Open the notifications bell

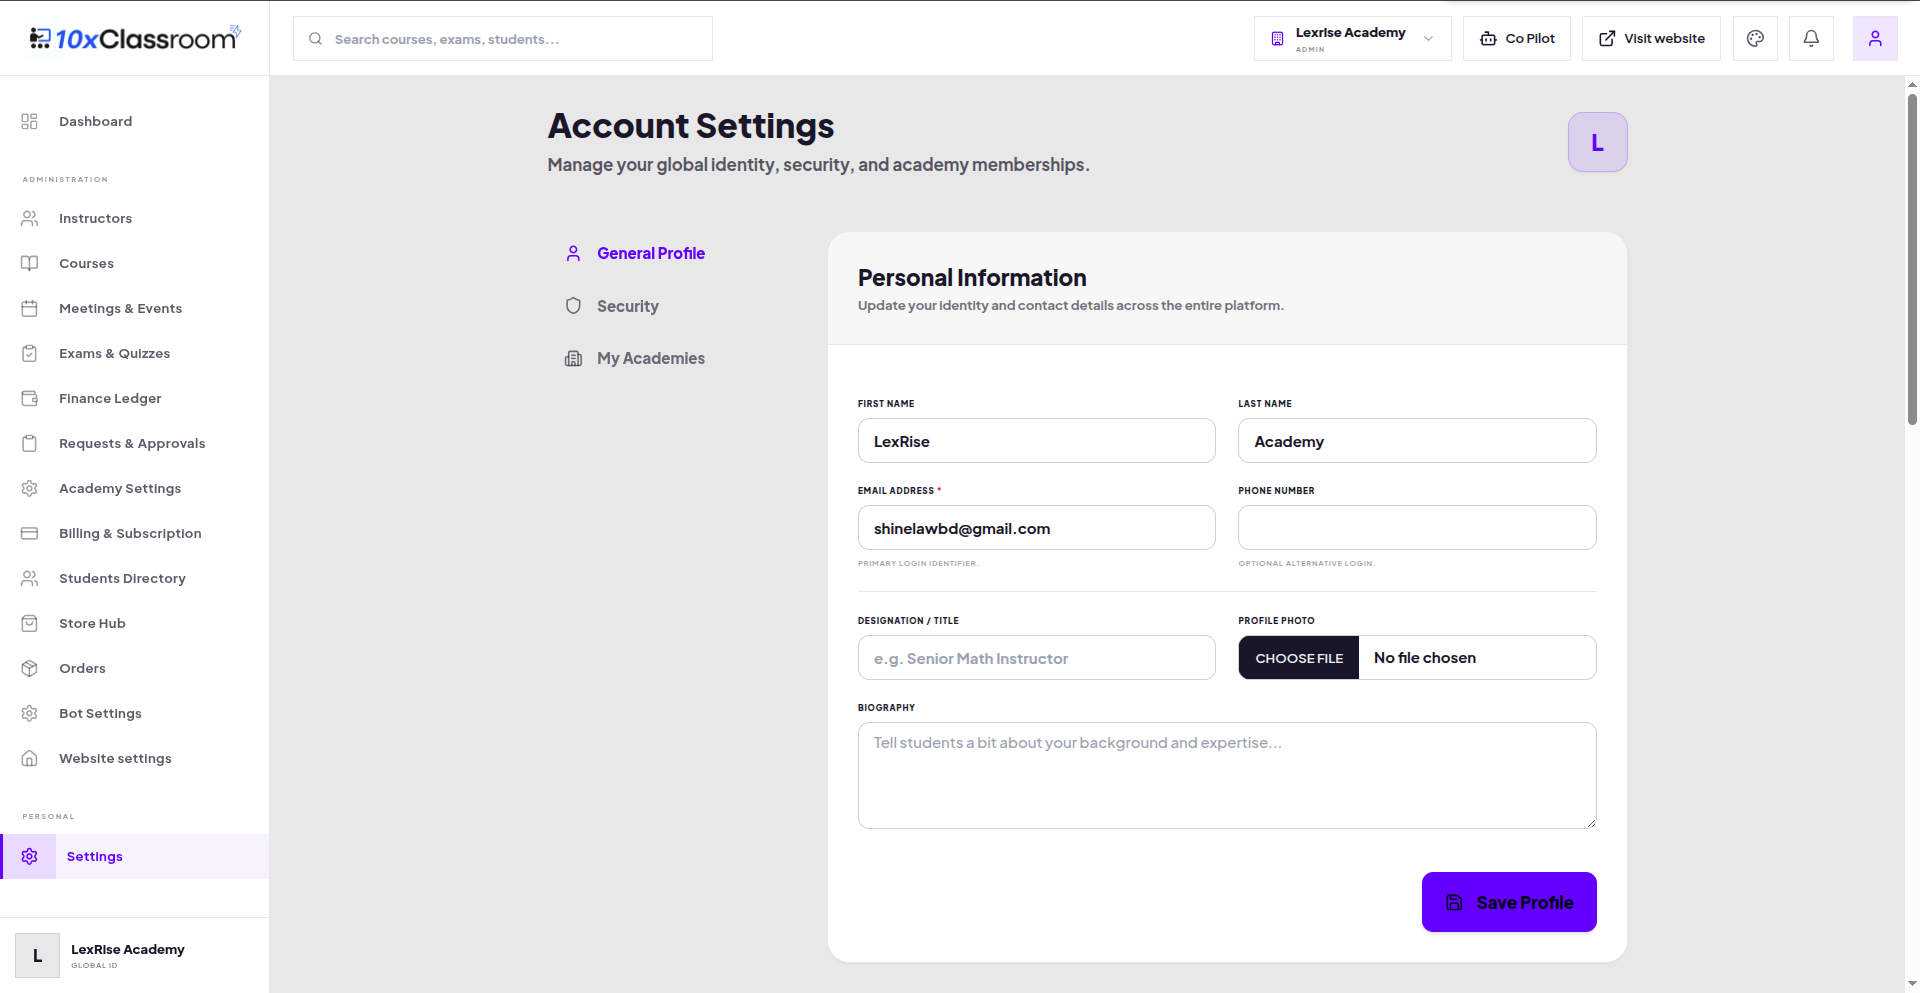tap(1811, 38)
